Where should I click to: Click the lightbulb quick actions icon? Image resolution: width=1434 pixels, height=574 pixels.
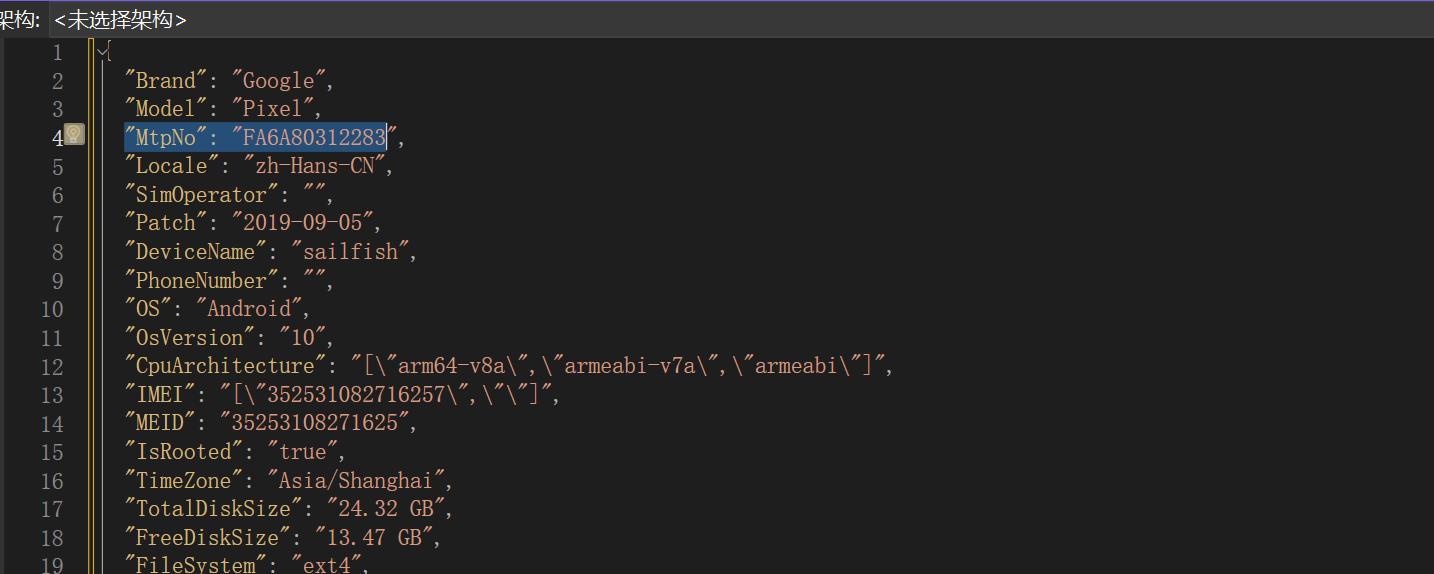click(75, 135)
